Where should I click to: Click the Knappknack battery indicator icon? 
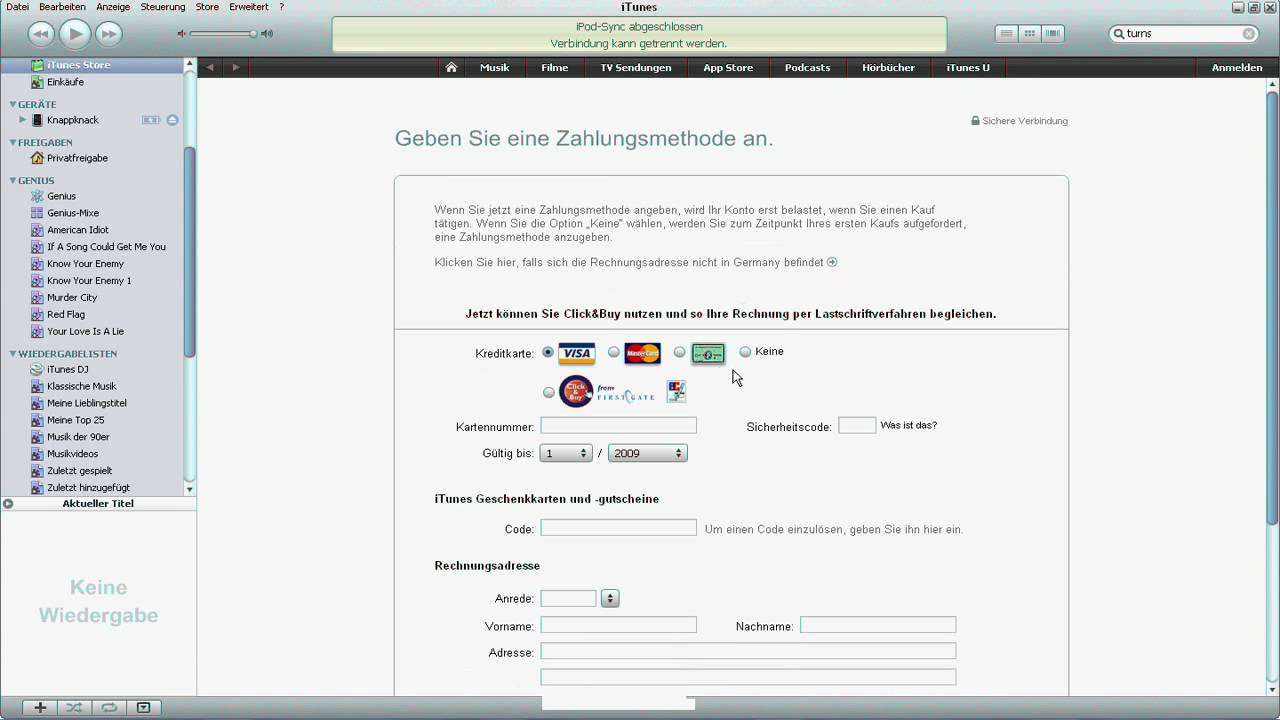pos(151,120)
